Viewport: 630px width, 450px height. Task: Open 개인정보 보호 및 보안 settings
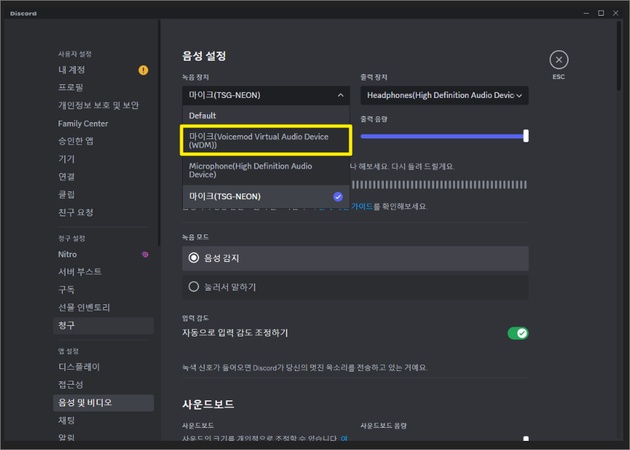tap(98, 105)
